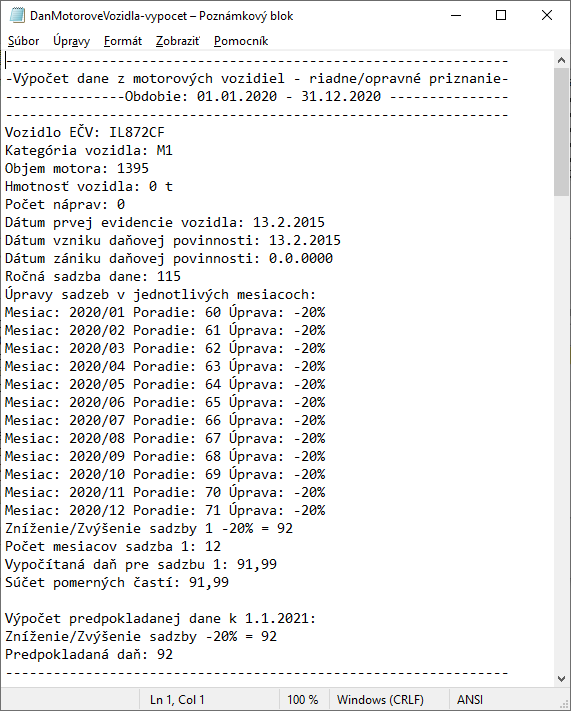
Task: Click the vertical scrollbar thumb
Action: coord(561,132)
